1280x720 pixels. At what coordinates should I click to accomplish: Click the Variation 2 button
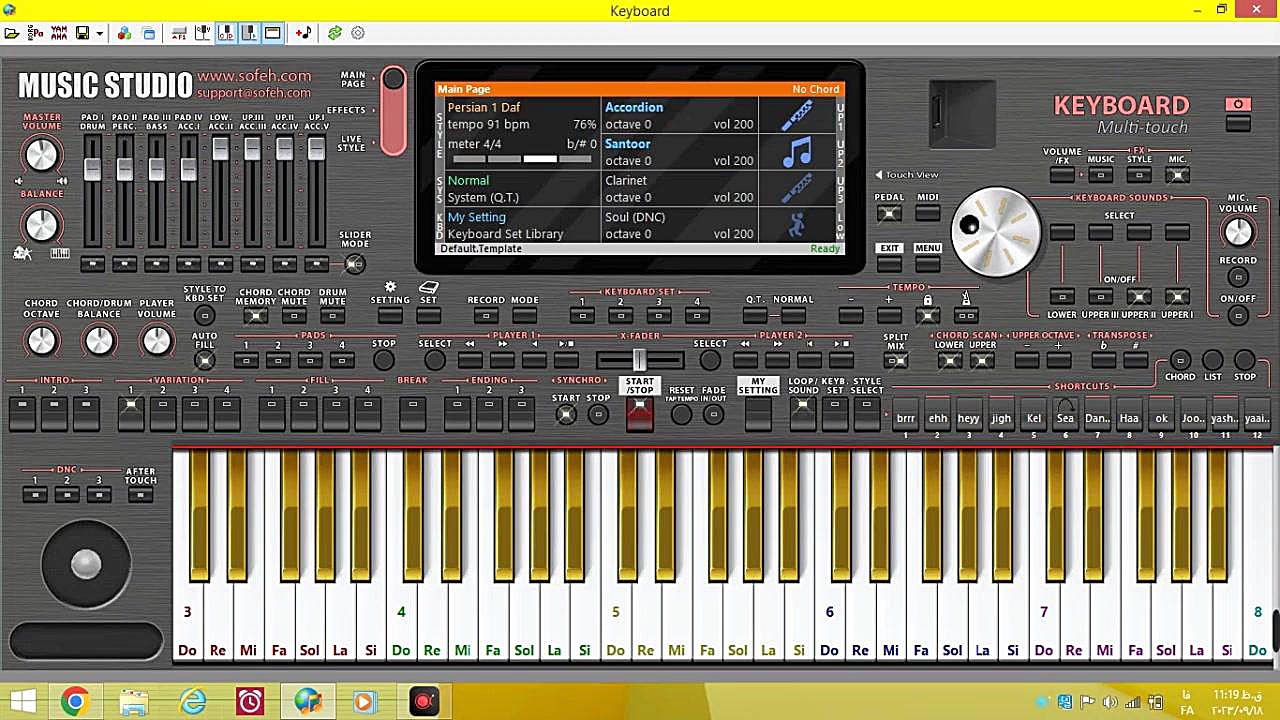[x=163, y=413]
